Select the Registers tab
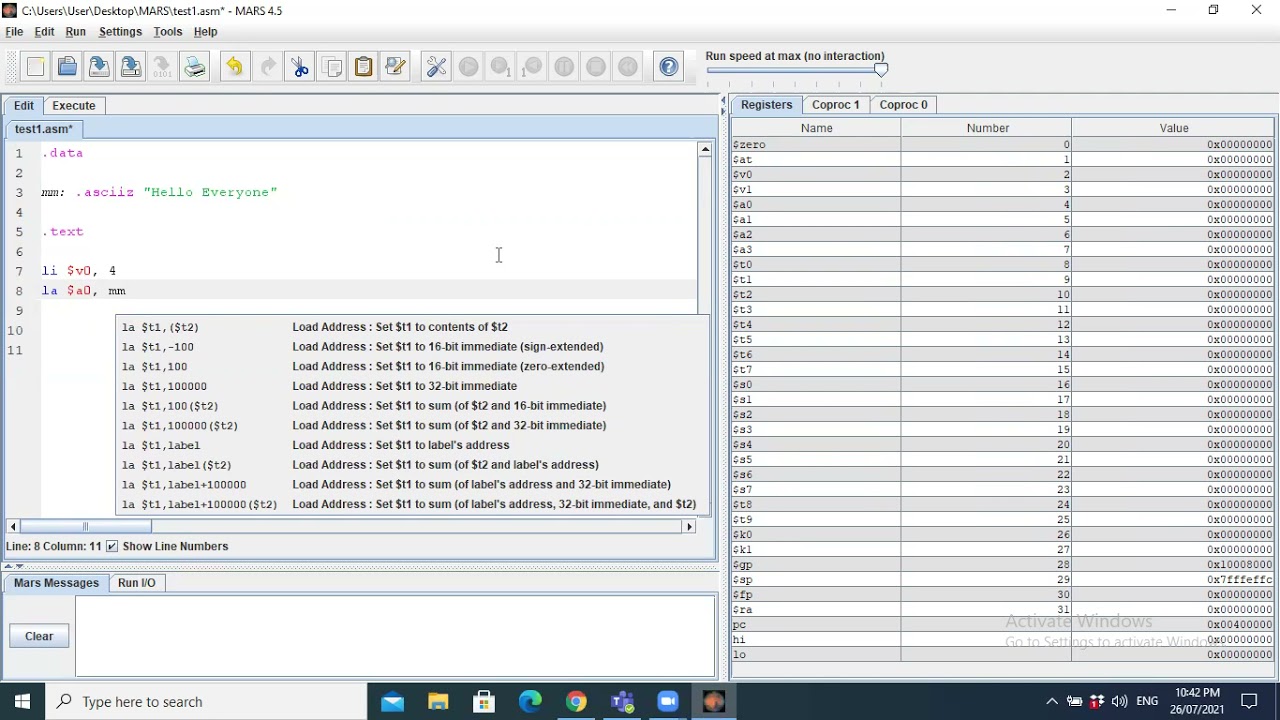1280x720 pixels. pyautogui.click(x=767, y=104)
